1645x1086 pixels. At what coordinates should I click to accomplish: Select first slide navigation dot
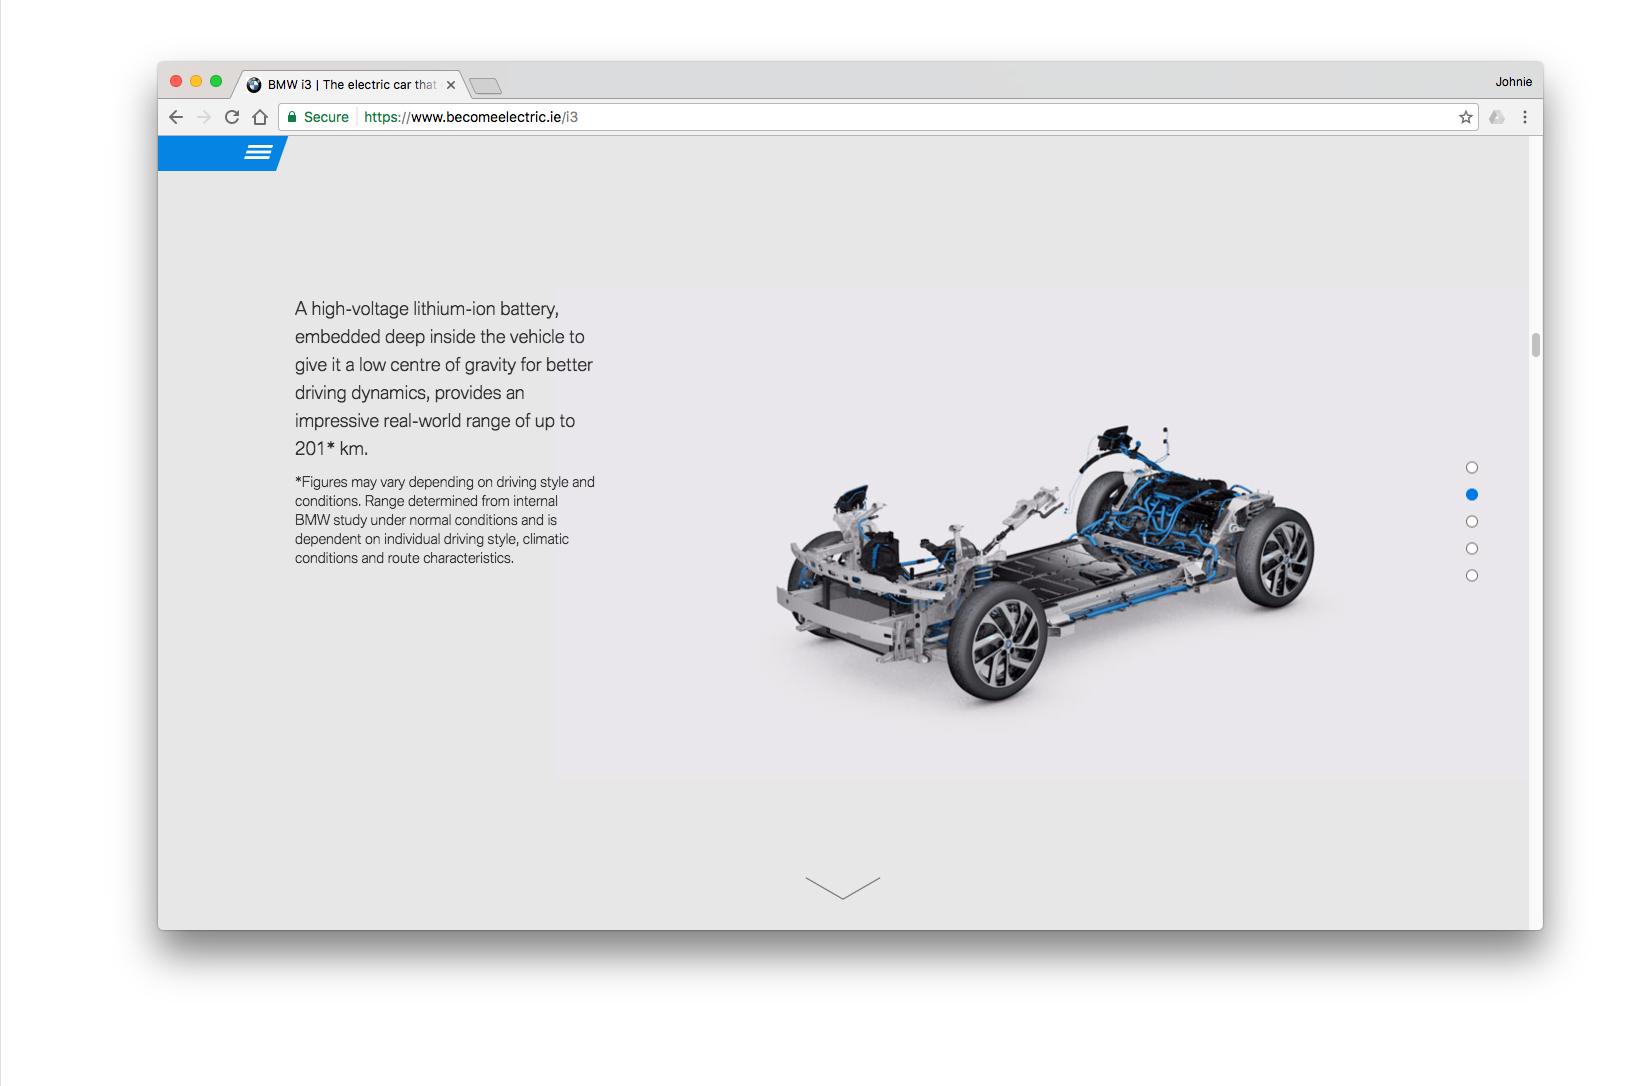click(1472, 467)
